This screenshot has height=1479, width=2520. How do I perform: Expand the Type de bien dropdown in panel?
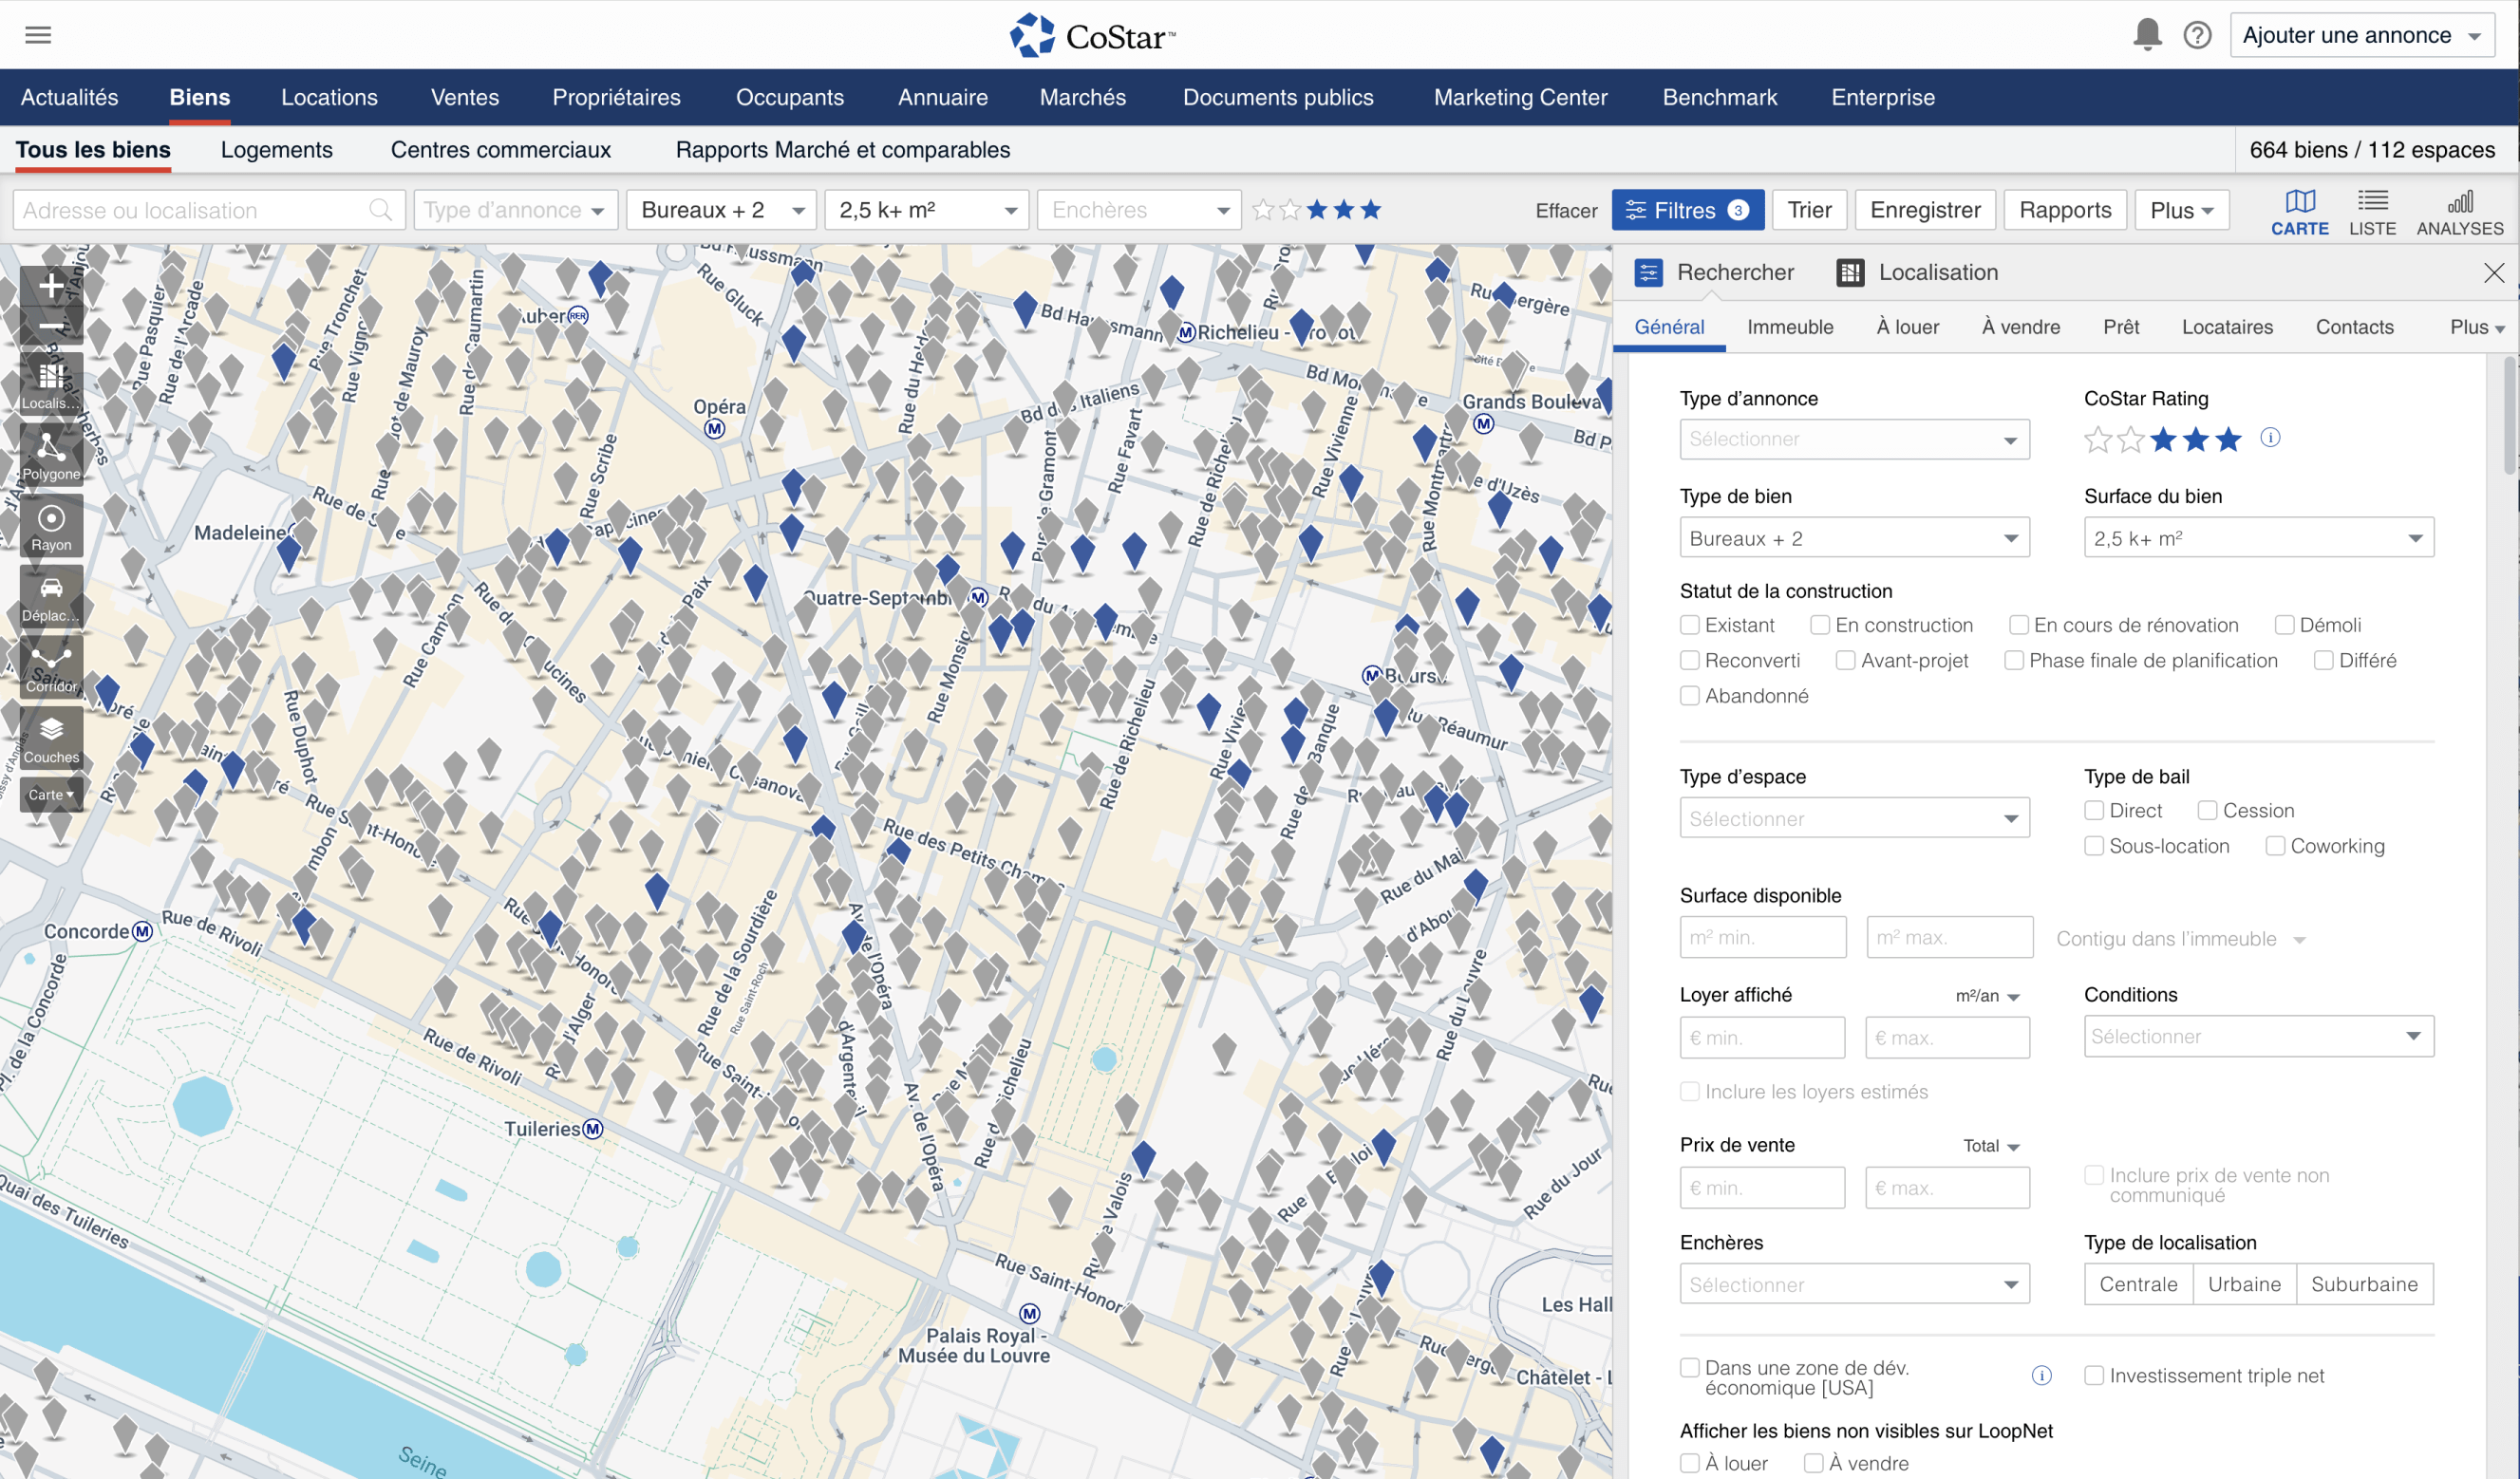tap(1853, 538)
